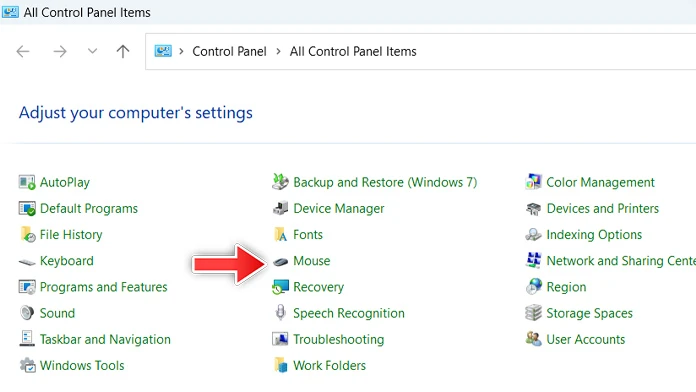696x392 pixels.
Task: Open the recent locations dropdown chevron
Action: click(x=92, y=51)
